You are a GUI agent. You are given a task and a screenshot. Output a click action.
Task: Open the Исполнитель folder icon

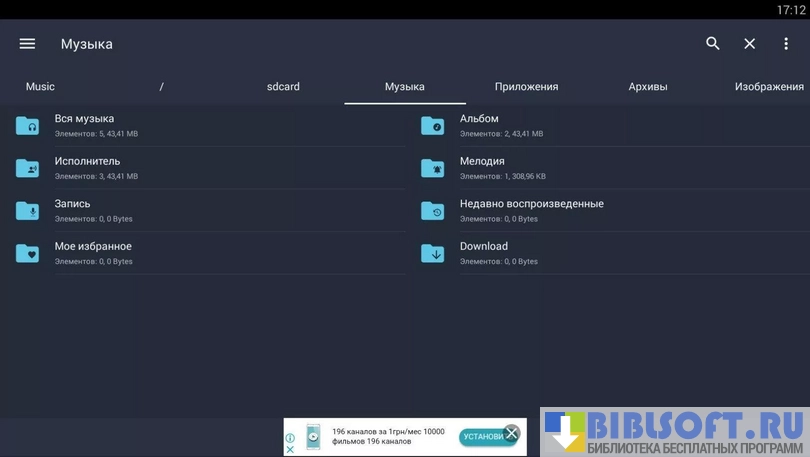[x=28, y=168]
